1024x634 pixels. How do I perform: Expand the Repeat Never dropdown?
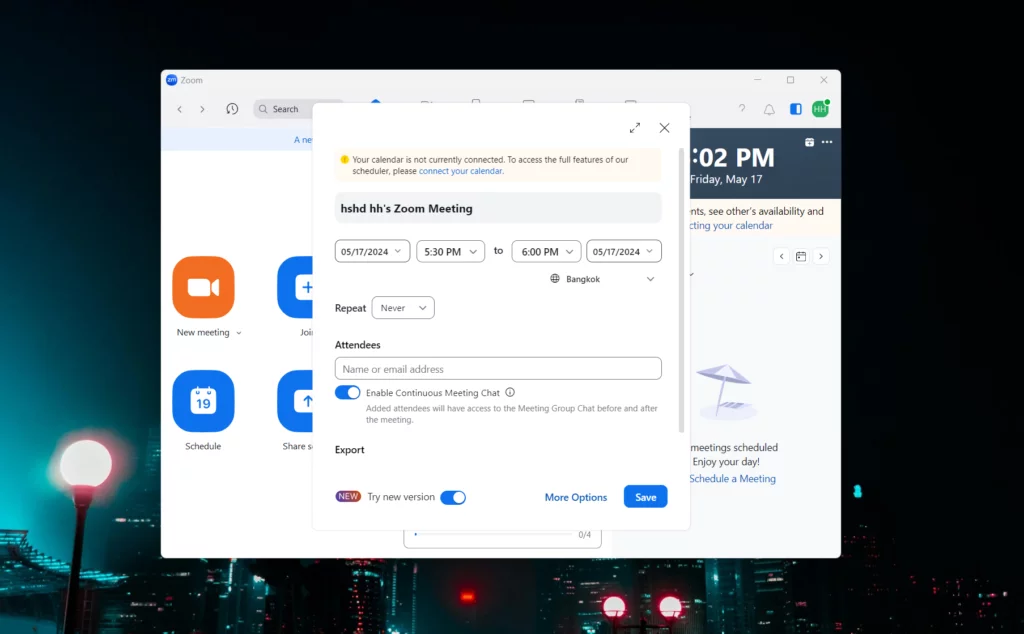coord(402,308)
